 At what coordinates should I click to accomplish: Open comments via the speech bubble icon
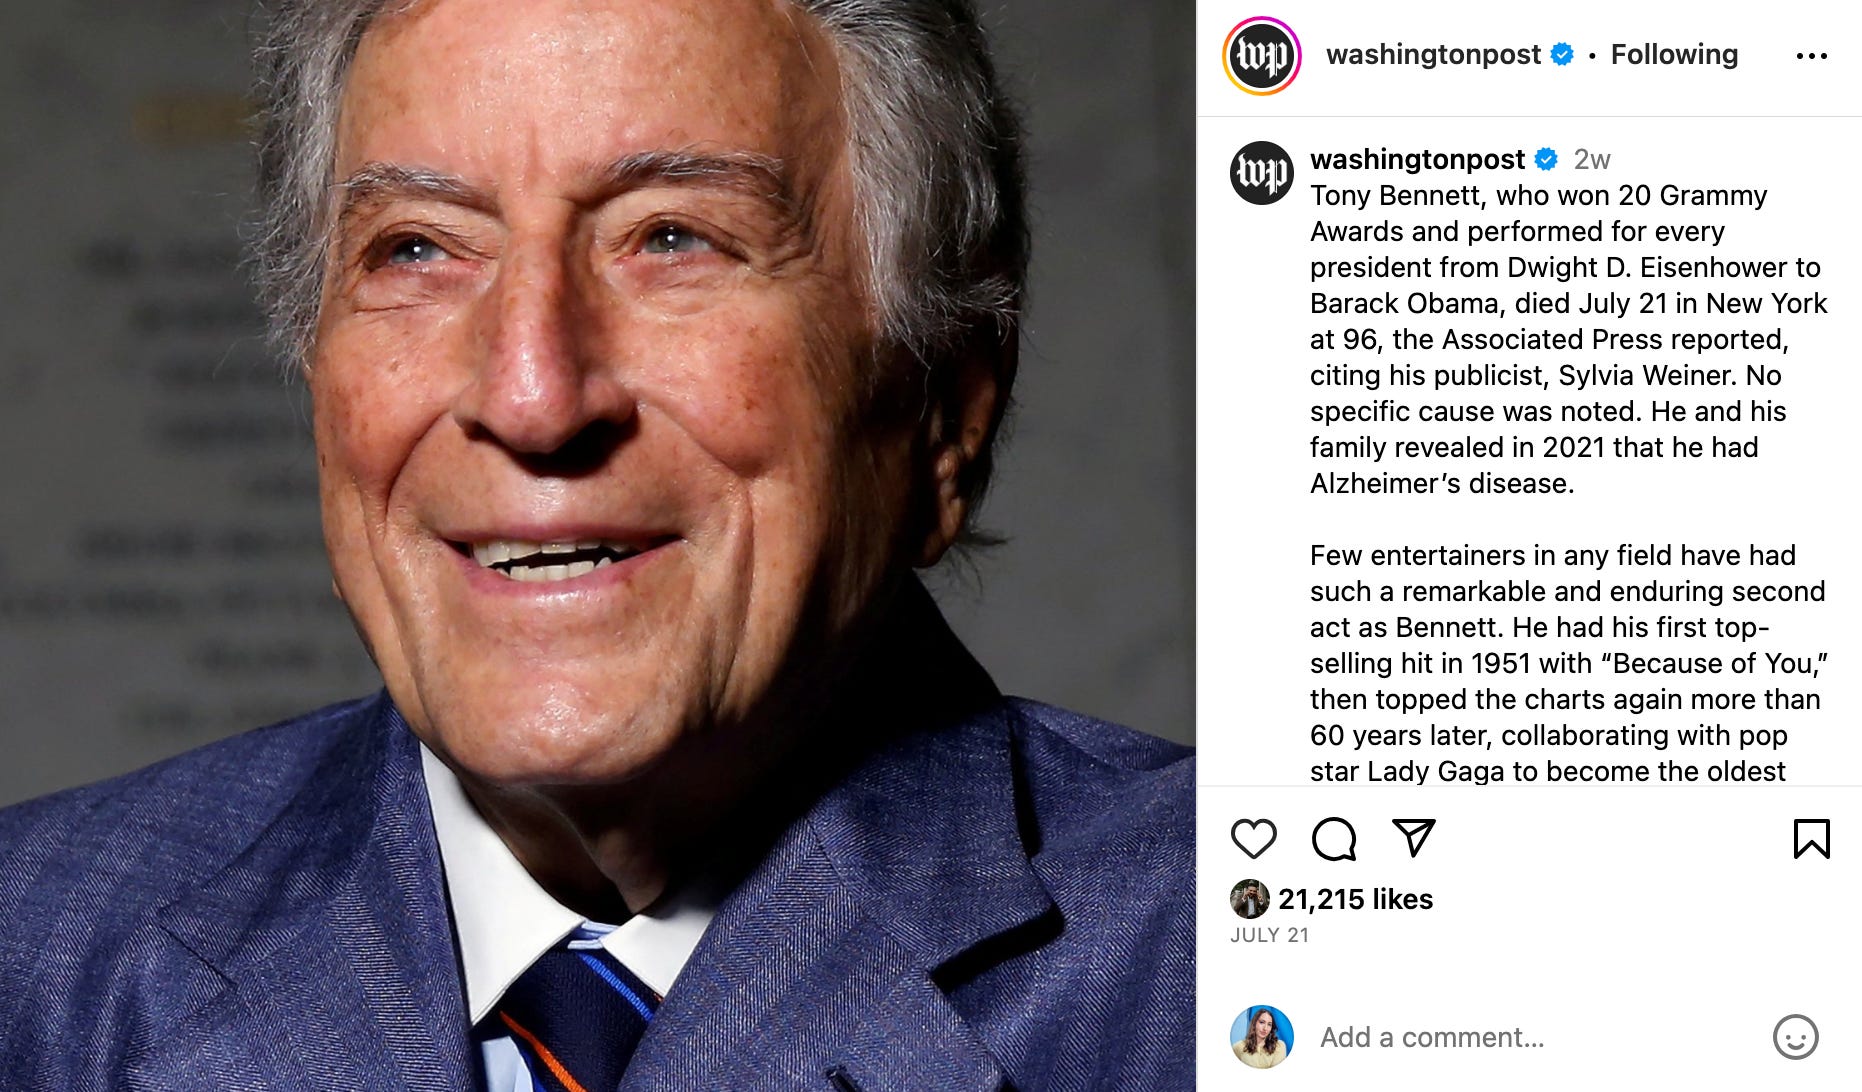click(1334, 839)
